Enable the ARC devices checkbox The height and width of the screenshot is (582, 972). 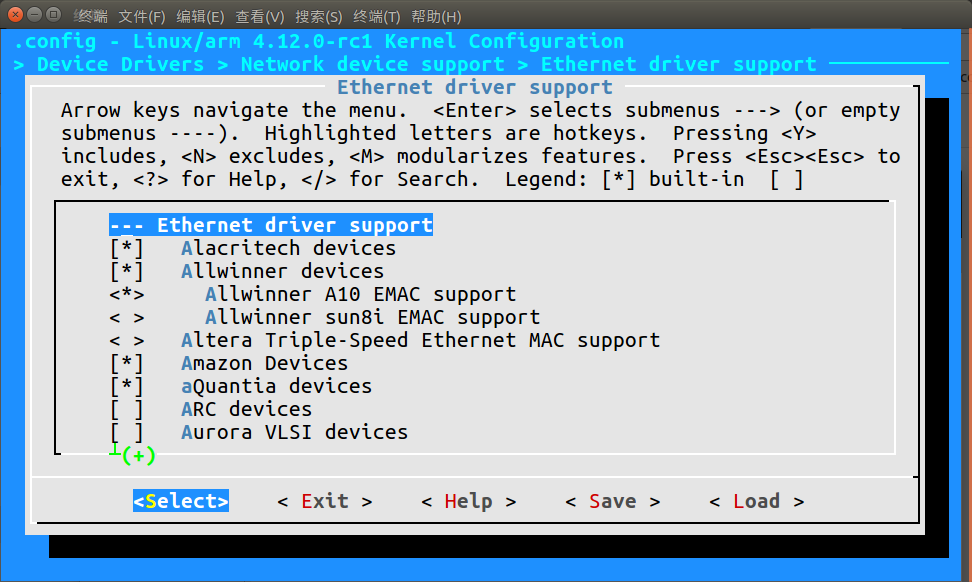click(127, 409)
